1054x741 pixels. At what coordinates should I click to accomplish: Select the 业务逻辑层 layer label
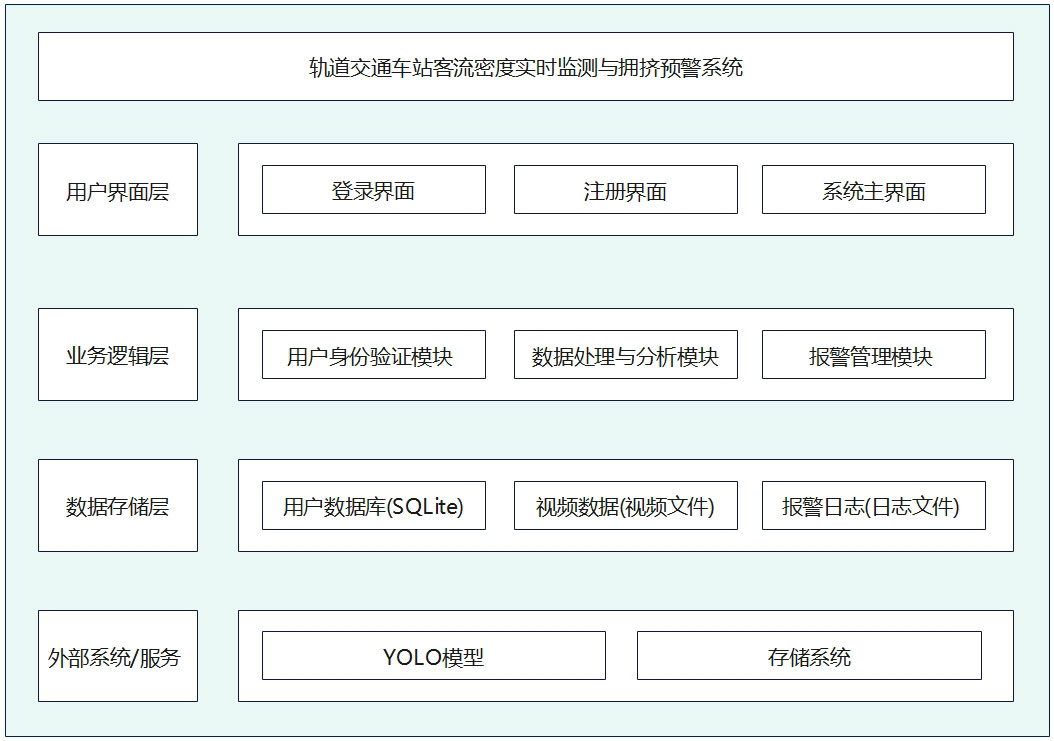(118, 355)
